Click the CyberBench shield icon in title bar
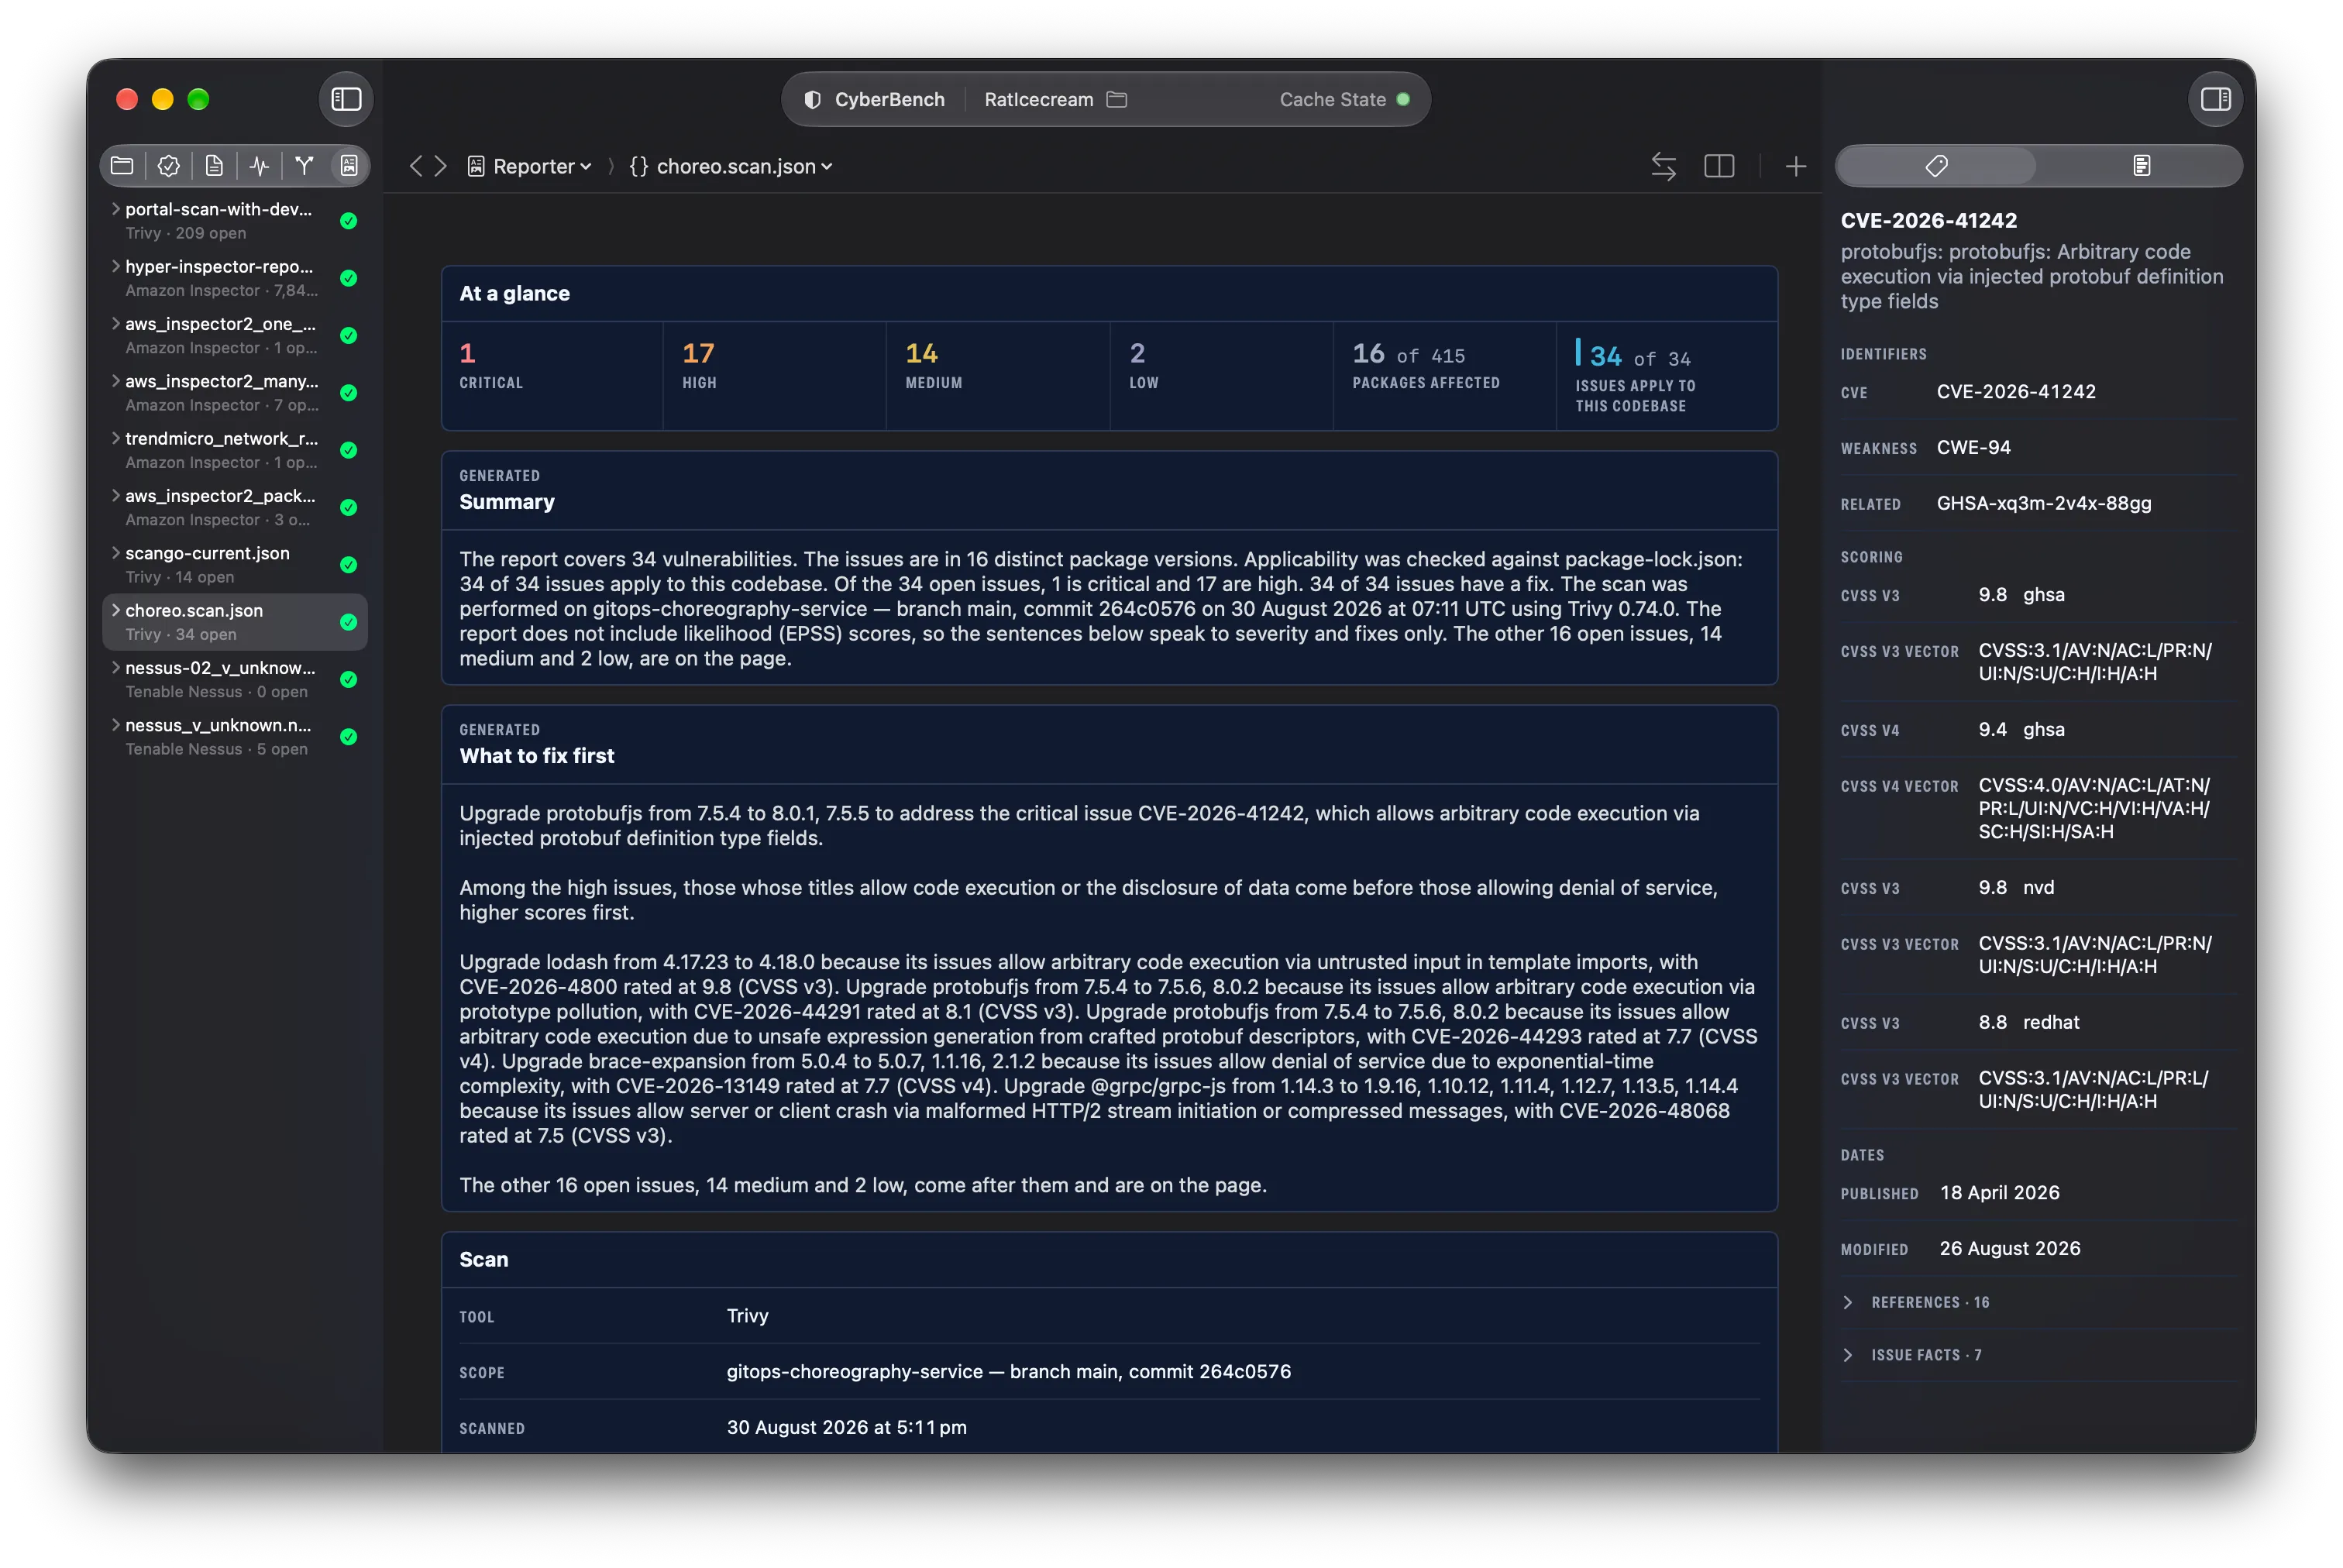Viewport: 2343px width, 1568px height. point(812,100)
